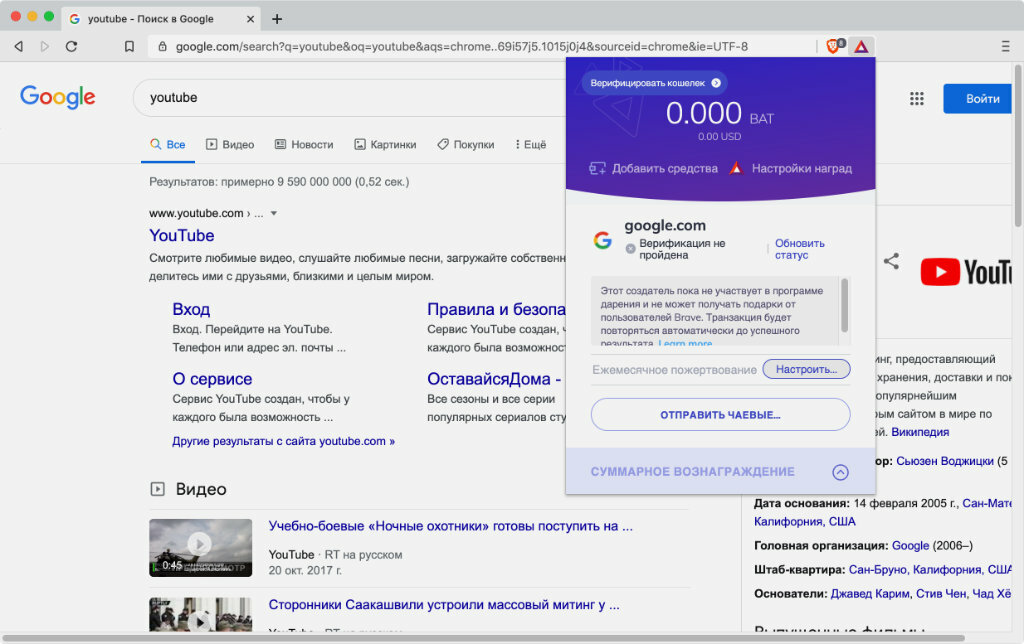Click the Видео section play icon

point(157,489)
